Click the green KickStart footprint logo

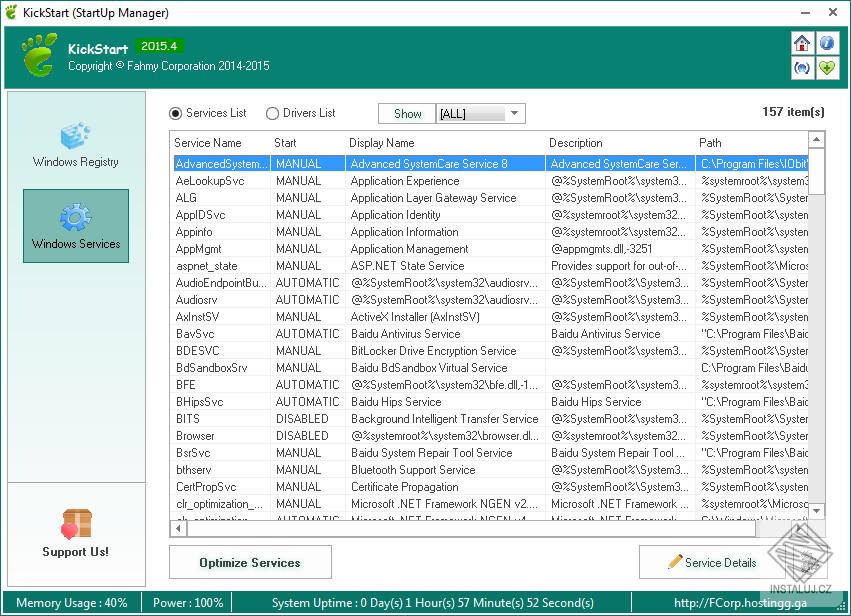point(40,55)
